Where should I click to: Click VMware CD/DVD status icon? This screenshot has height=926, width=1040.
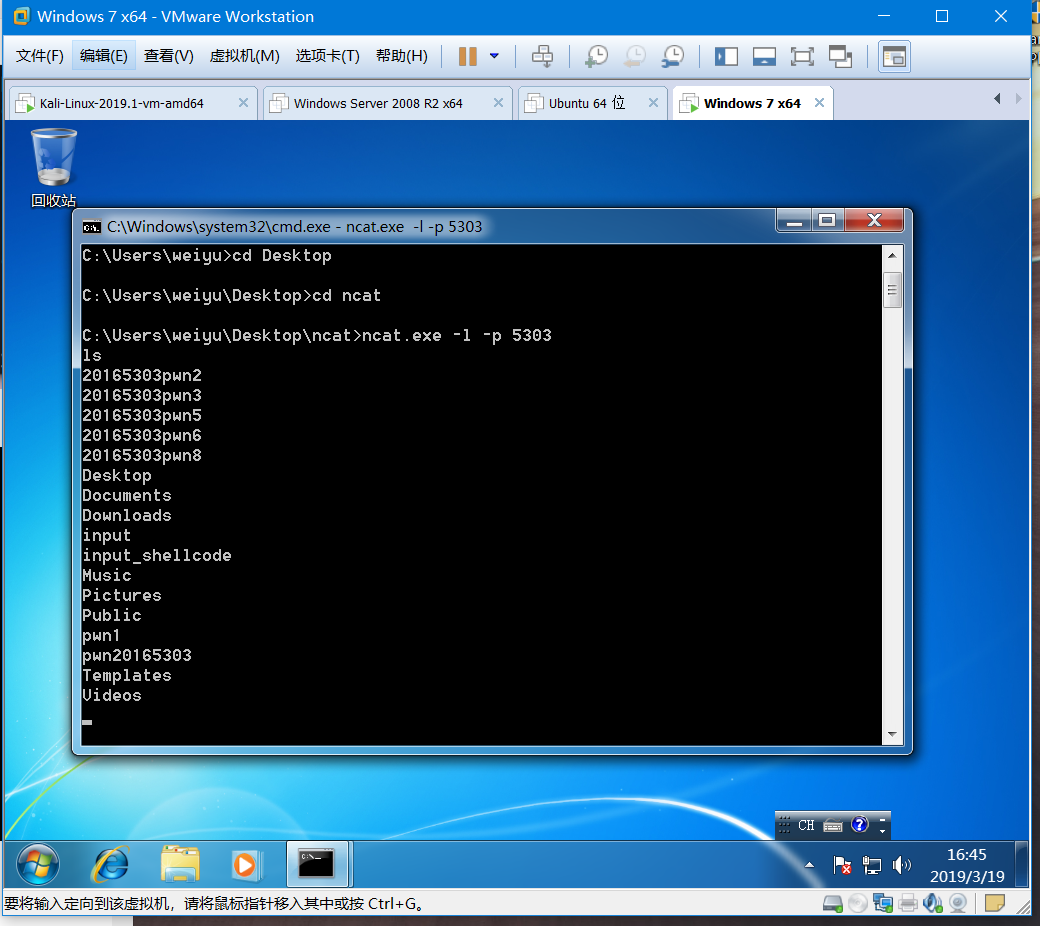pos(858,903)
